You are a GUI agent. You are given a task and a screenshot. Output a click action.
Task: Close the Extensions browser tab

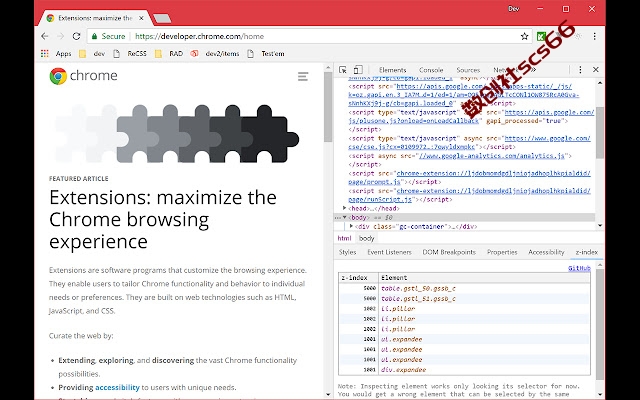coord(141,18)
